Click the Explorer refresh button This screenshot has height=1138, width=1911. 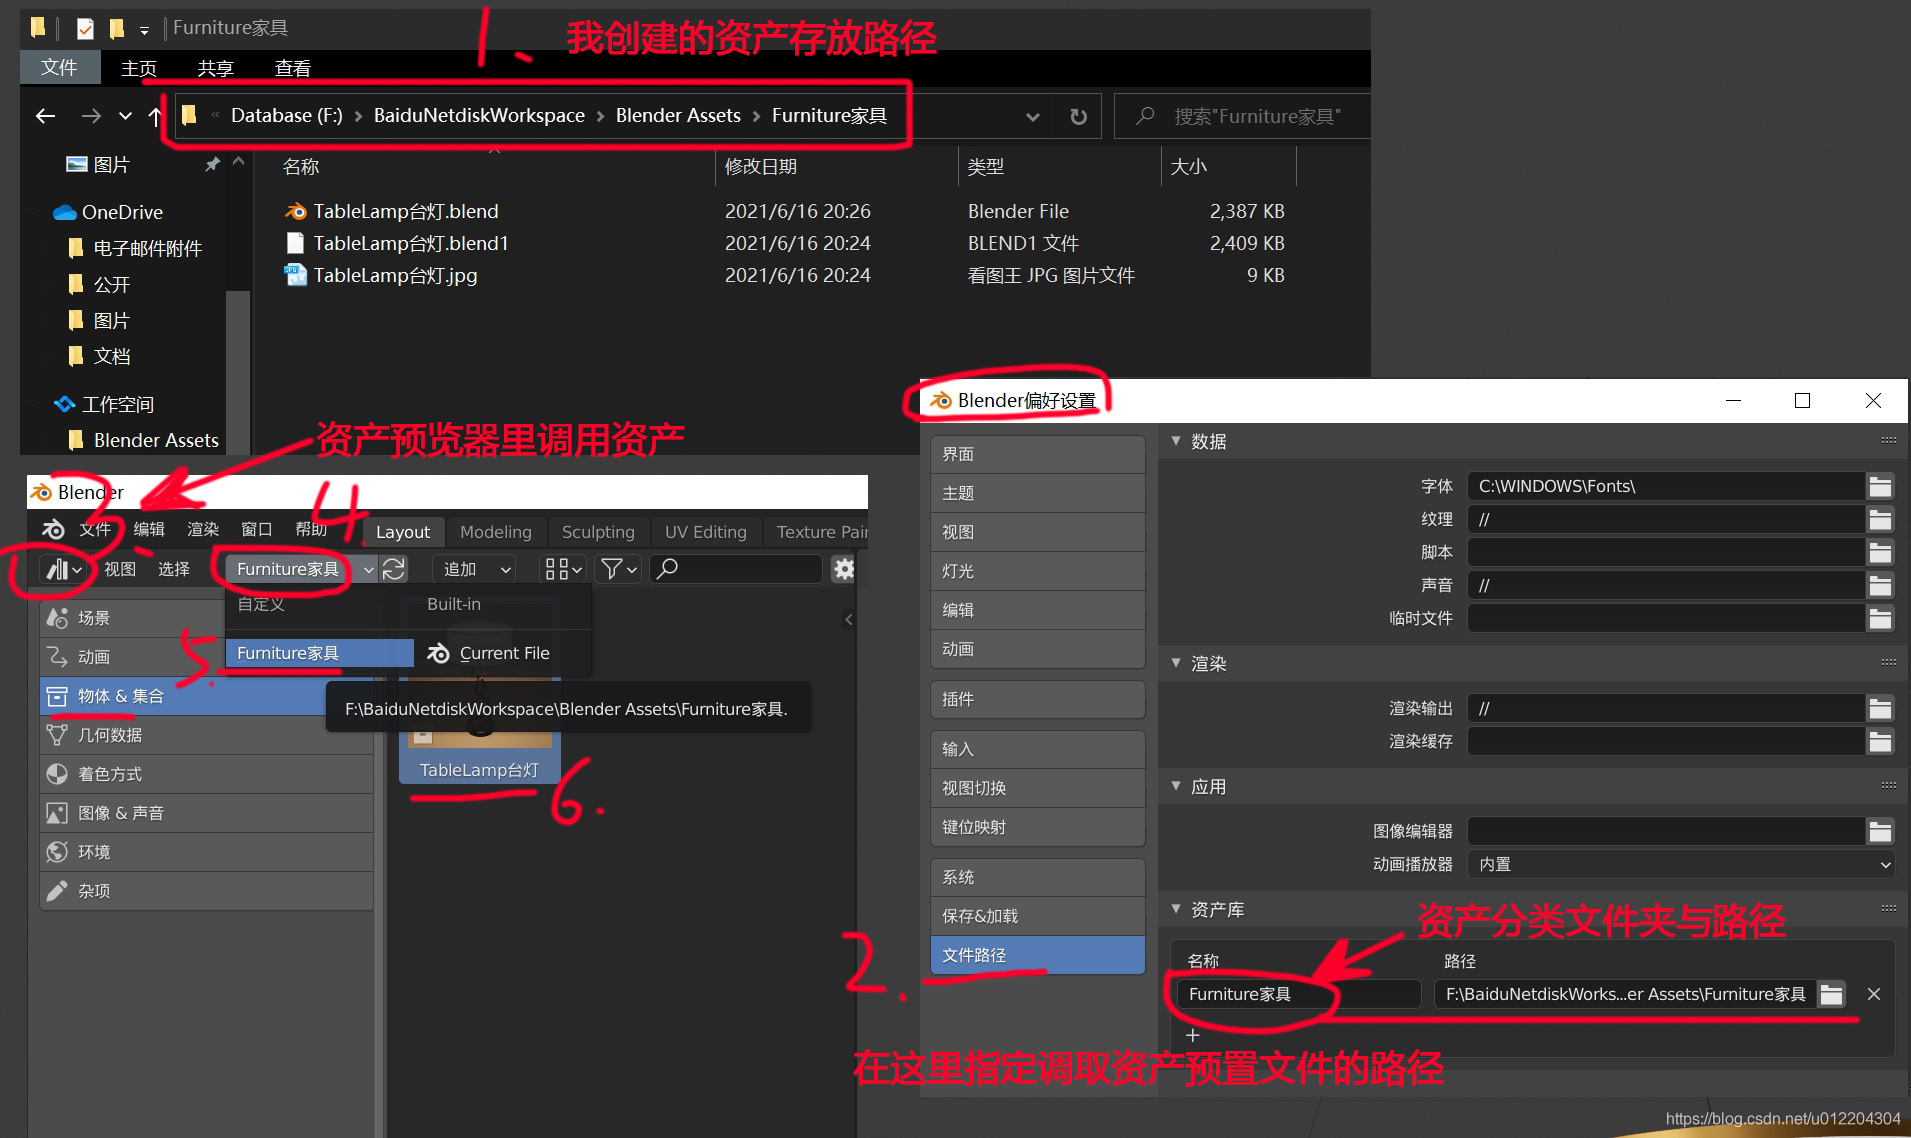1078,116
